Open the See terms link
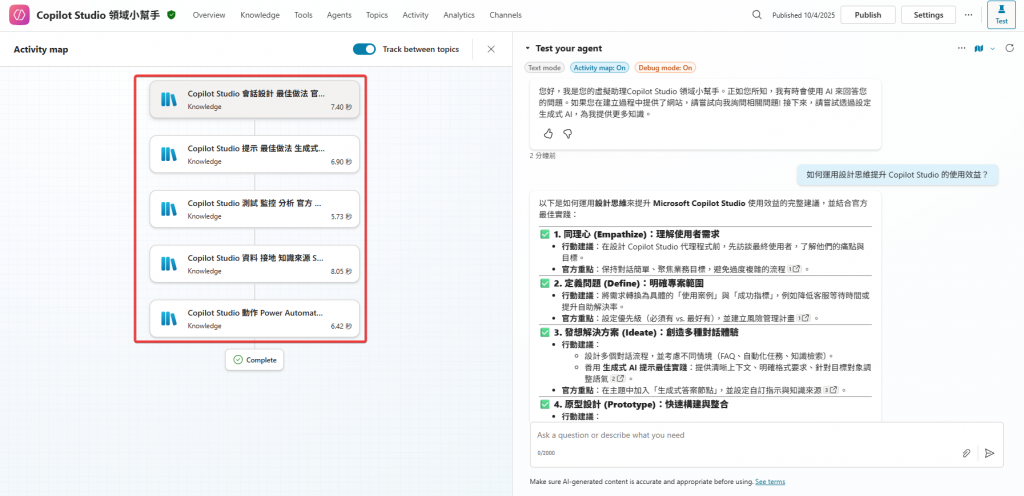This screenshot has width=1024, height=496. (770, 482)
